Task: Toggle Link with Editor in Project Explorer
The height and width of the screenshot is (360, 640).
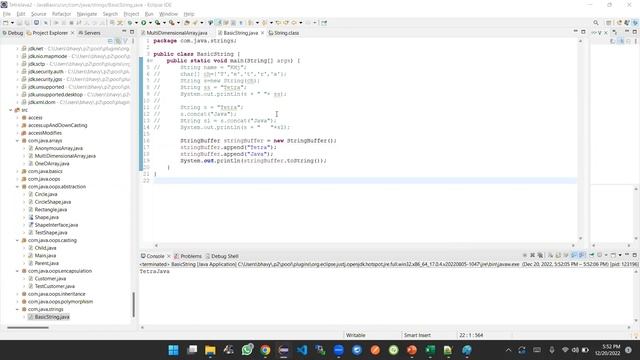Action: [118, 41]
